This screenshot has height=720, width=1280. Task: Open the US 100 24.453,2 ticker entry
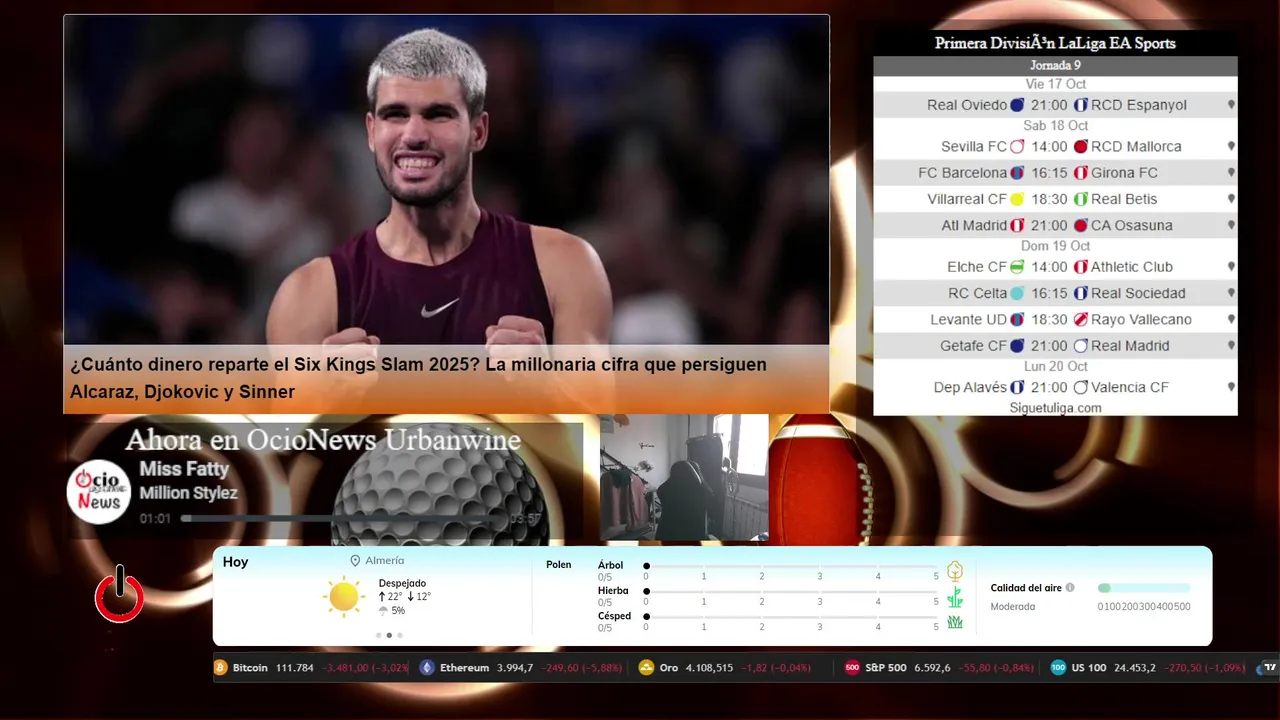[x=1147, y=667]
